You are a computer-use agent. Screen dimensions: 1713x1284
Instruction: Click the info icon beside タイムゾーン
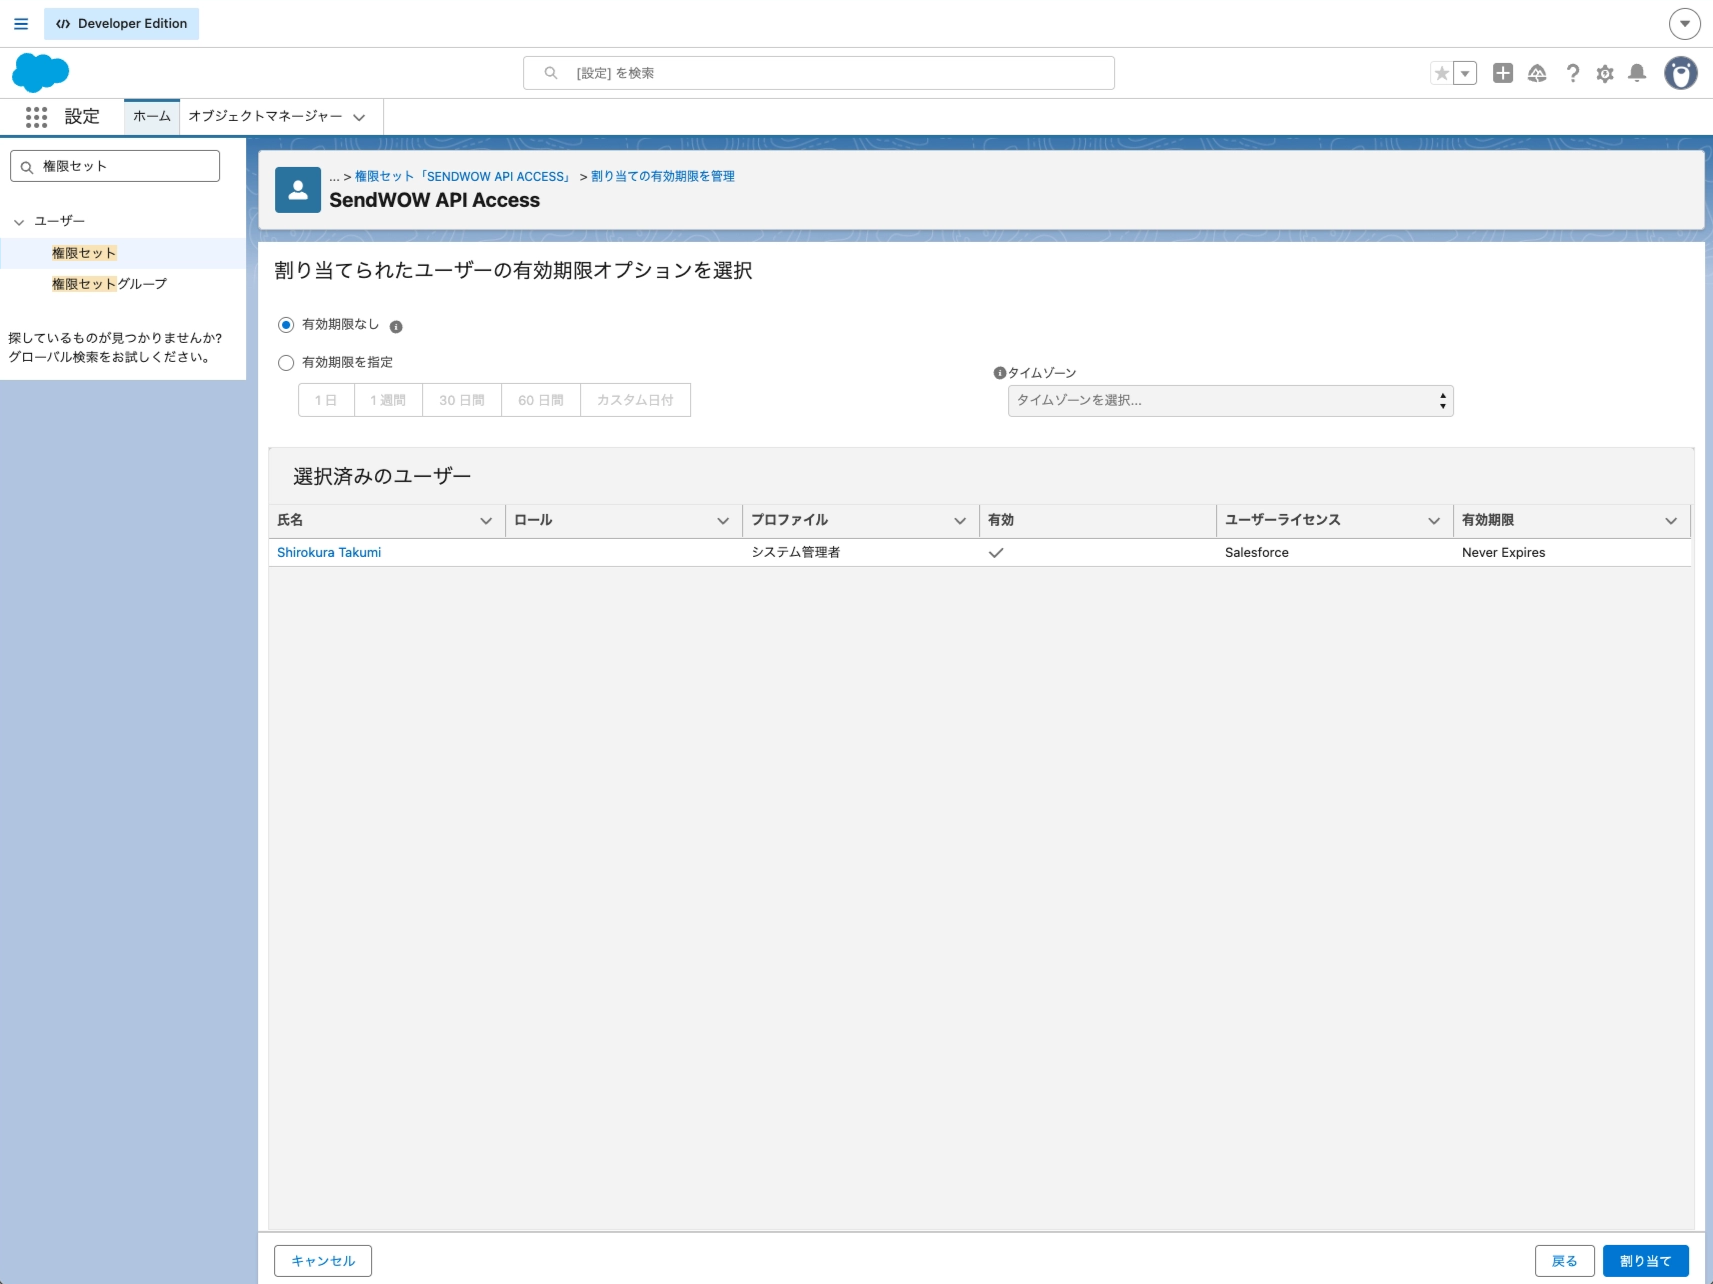click(x=999, y=373)
